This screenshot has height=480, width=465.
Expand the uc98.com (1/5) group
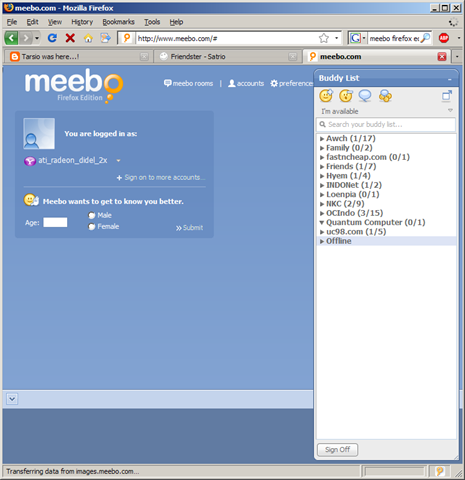point(322,232)
